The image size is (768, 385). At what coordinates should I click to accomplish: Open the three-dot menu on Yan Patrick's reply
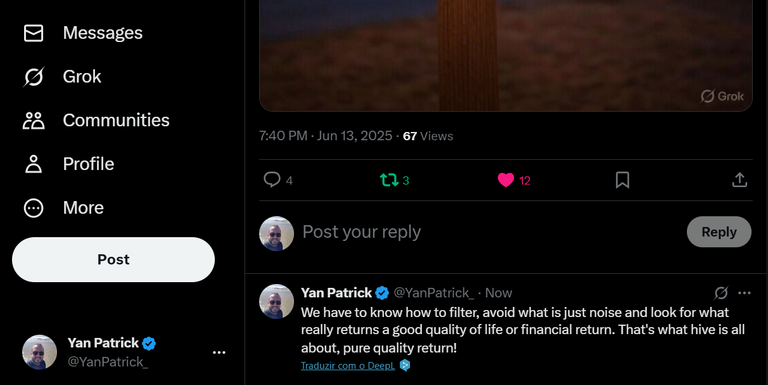[x=744, y=293]
